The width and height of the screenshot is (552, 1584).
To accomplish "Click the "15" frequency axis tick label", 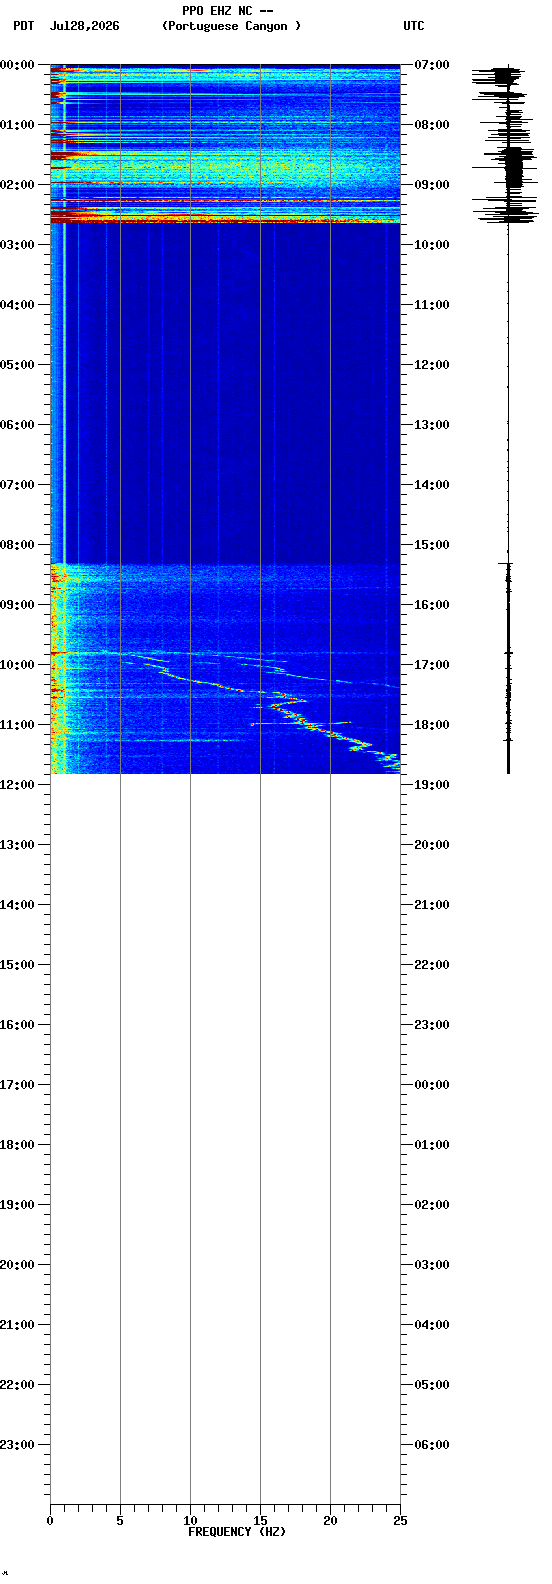I will click(x=260, y=1521).
